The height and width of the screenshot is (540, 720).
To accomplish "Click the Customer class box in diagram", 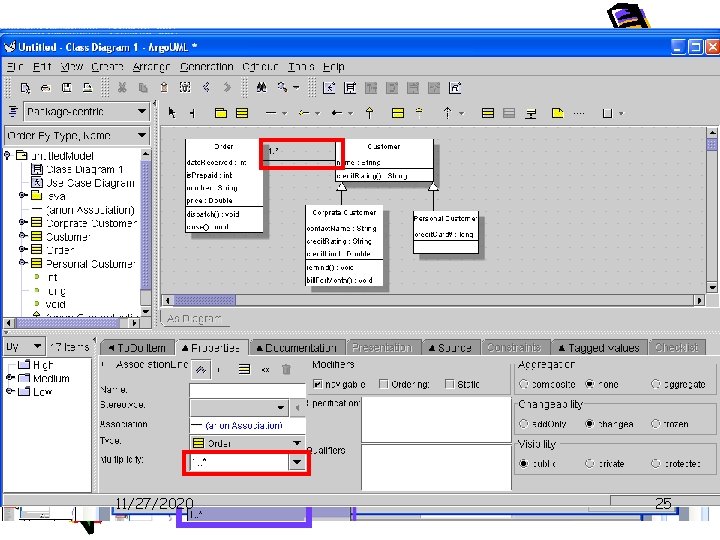I will pos(384,160).
